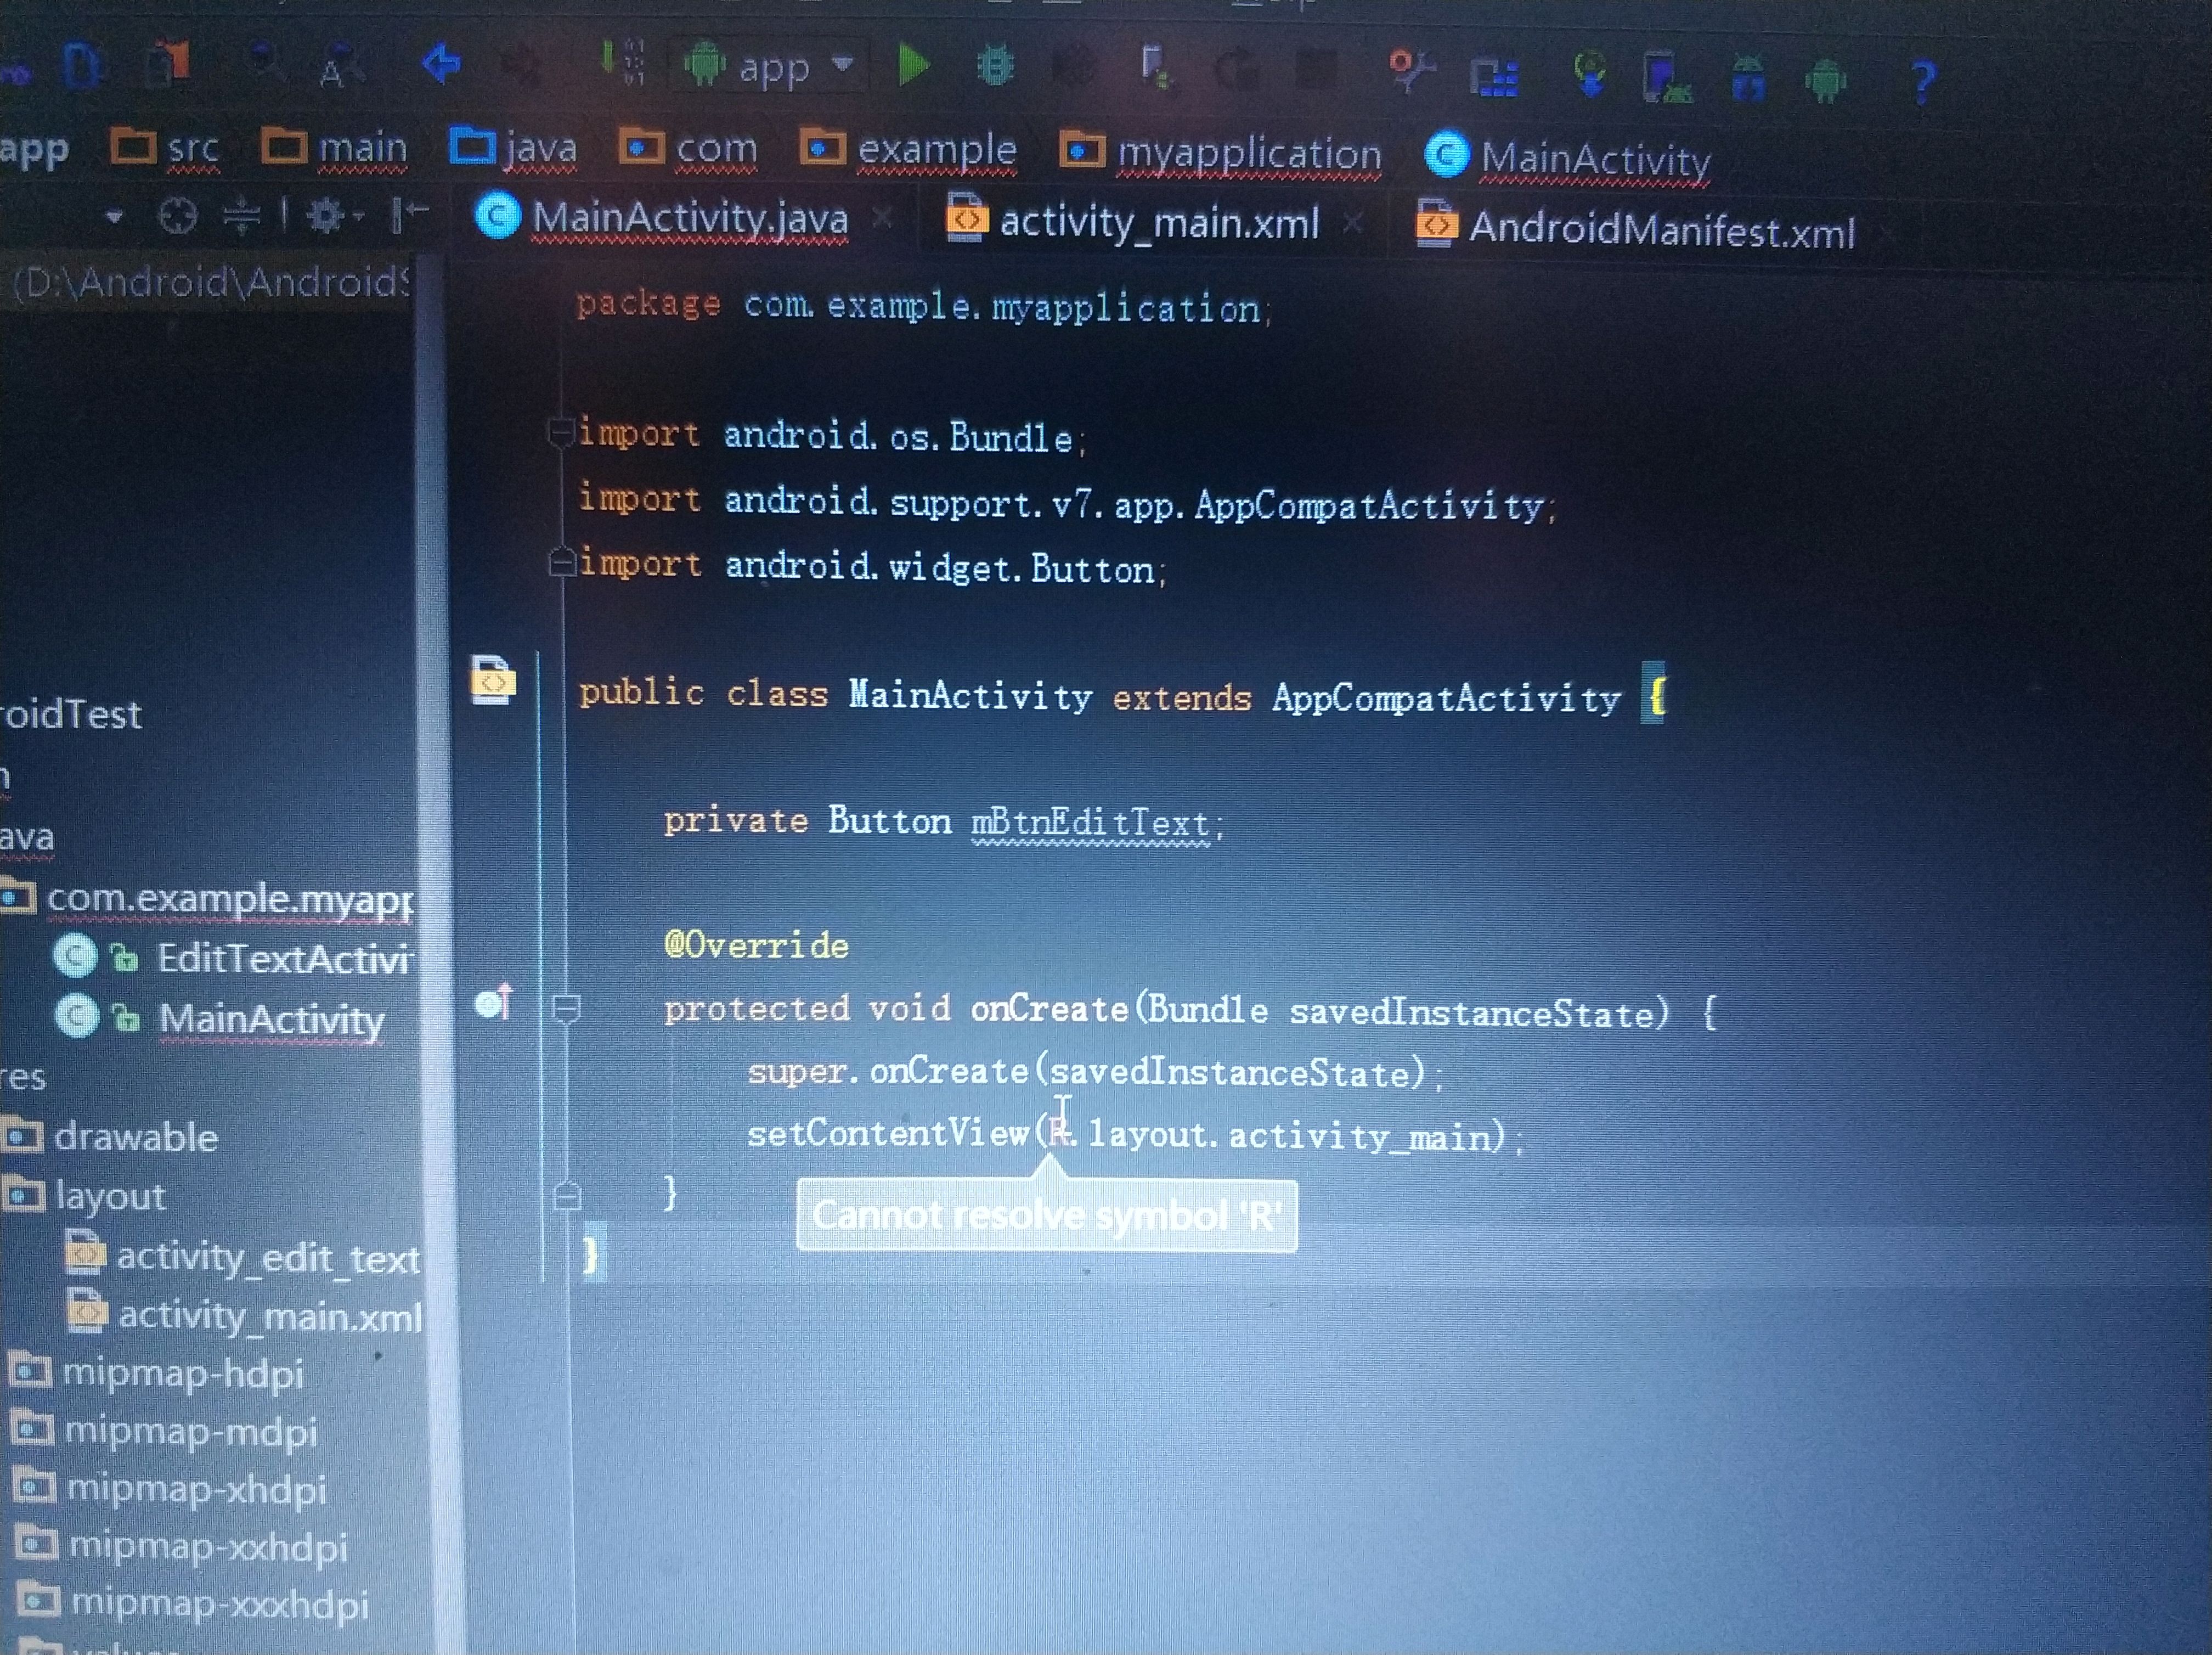Open the project view mode dropdown arrow

[x=114, y=216]
